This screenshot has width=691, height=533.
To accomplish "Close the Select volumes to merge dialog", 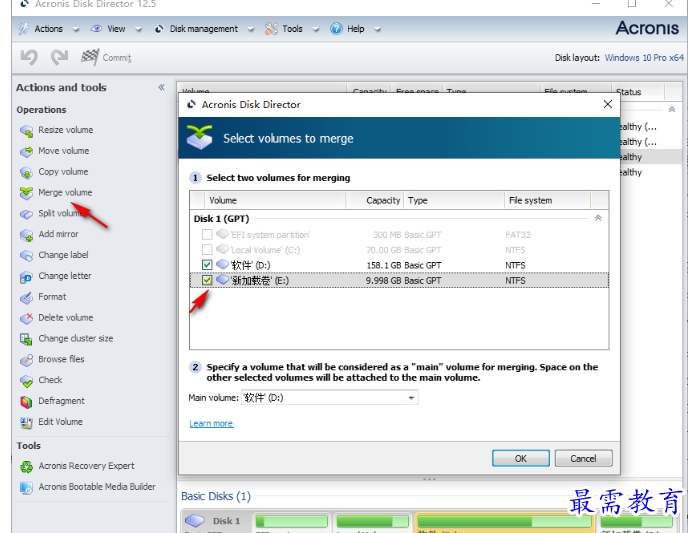I will pos(608,104).
